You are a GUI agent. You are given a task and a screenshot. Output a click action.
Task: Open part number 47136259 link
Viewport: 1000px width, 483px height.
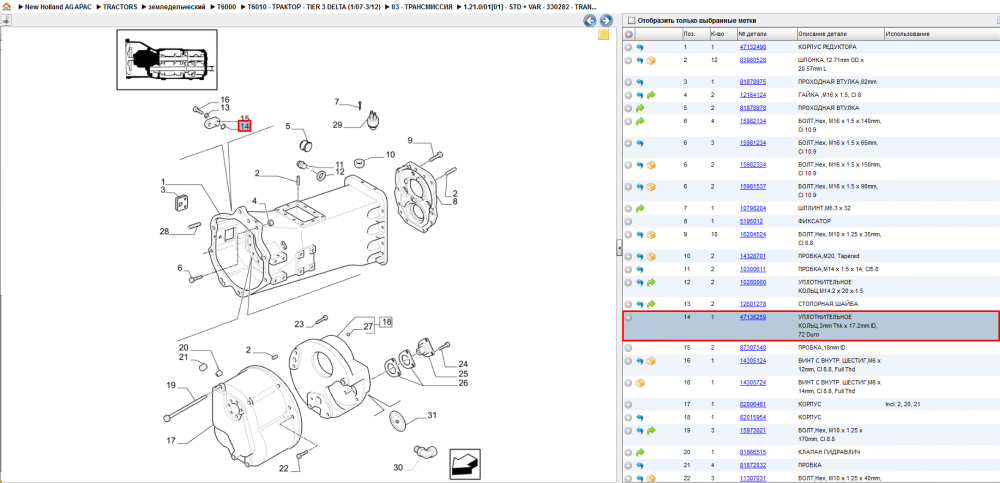pyautogui.click(x=753, y=316)
